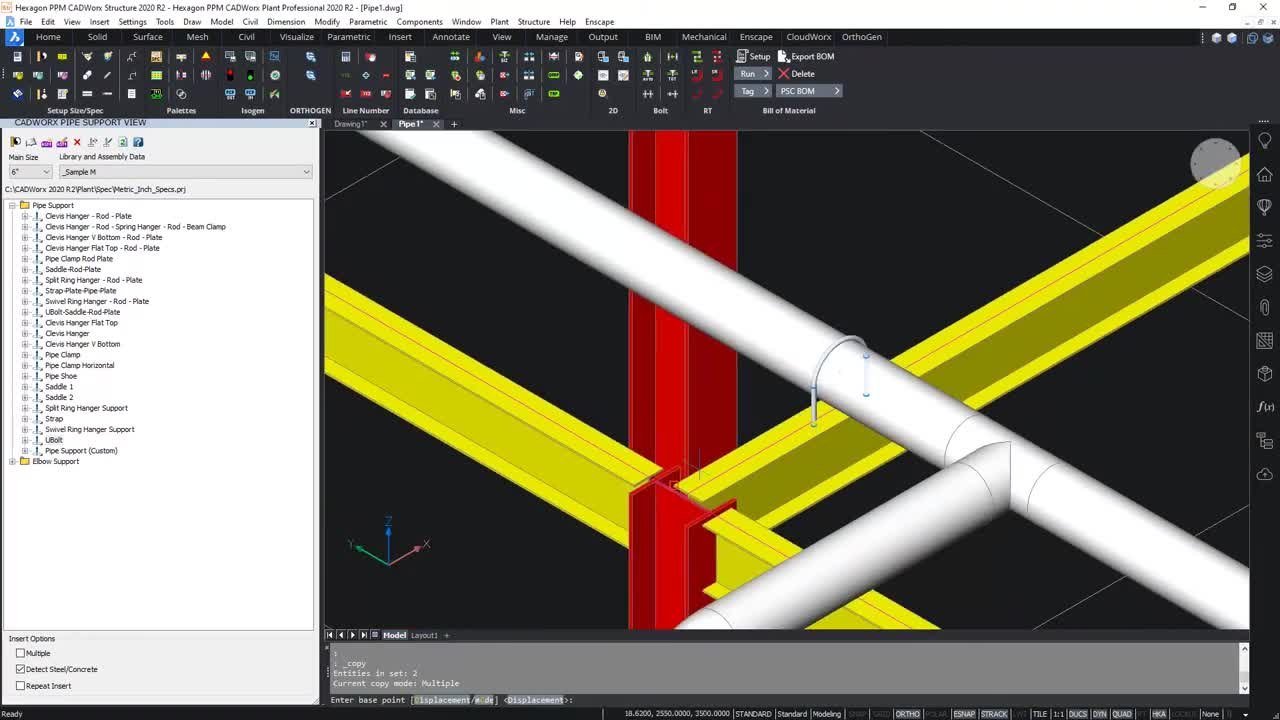
Task: Click the application logo button at top left
Action: [14, 37]
